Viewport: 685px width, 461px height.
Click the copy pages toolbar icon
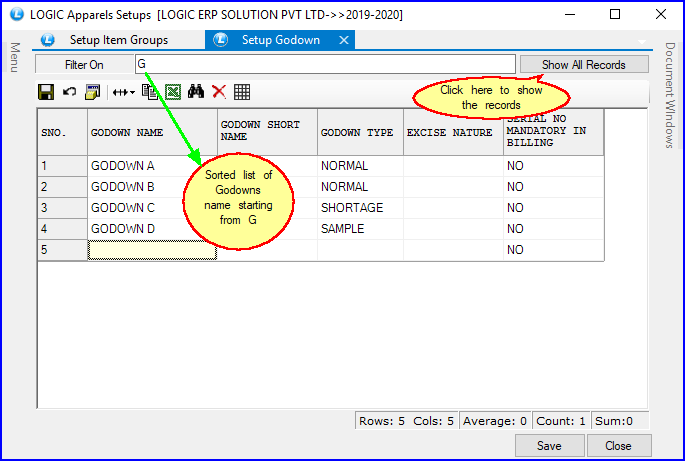150,92
